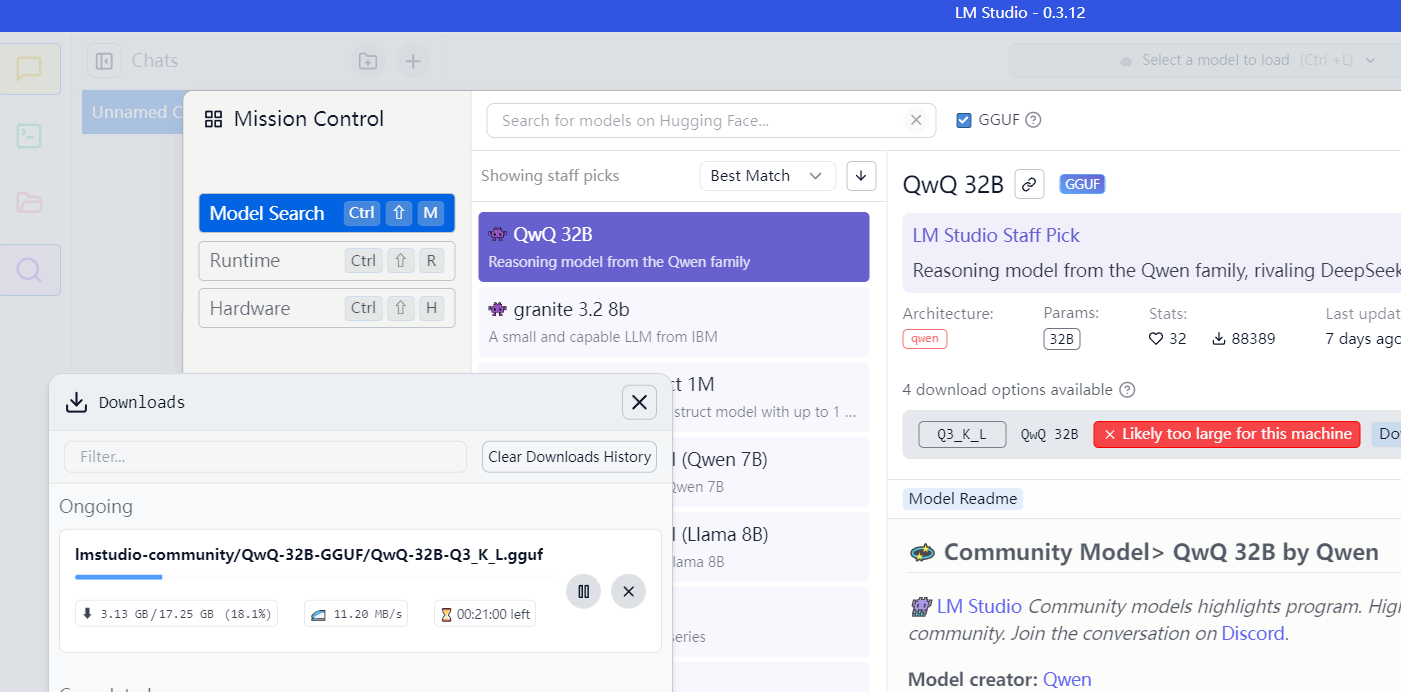Toggle the GGUF checkbox
This screenshot has height=692, width=1401.
[964, 120]
